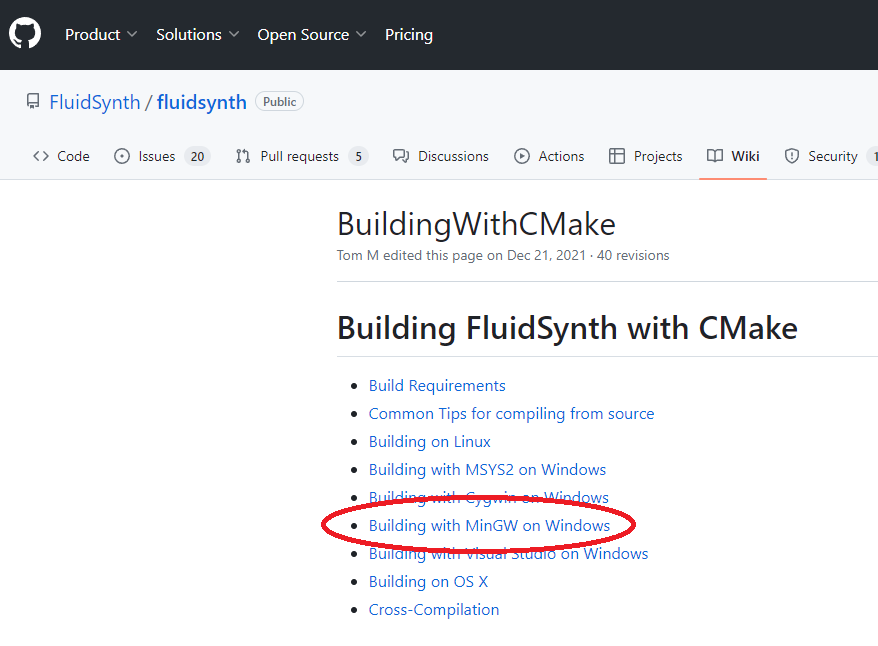Click the Public visibility badge
The width and height of the screenshot is (878, 646).
click(279, 101)
